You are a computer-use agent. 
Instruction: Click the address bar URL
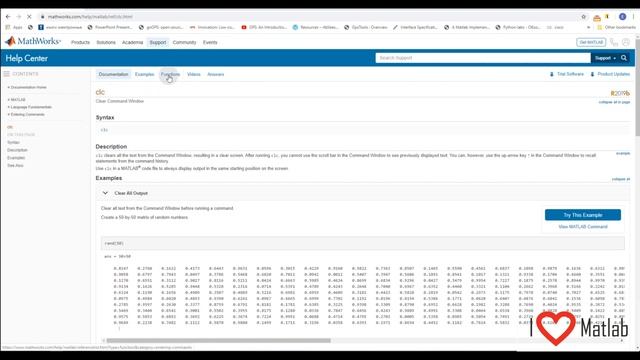tap(90, 17)
